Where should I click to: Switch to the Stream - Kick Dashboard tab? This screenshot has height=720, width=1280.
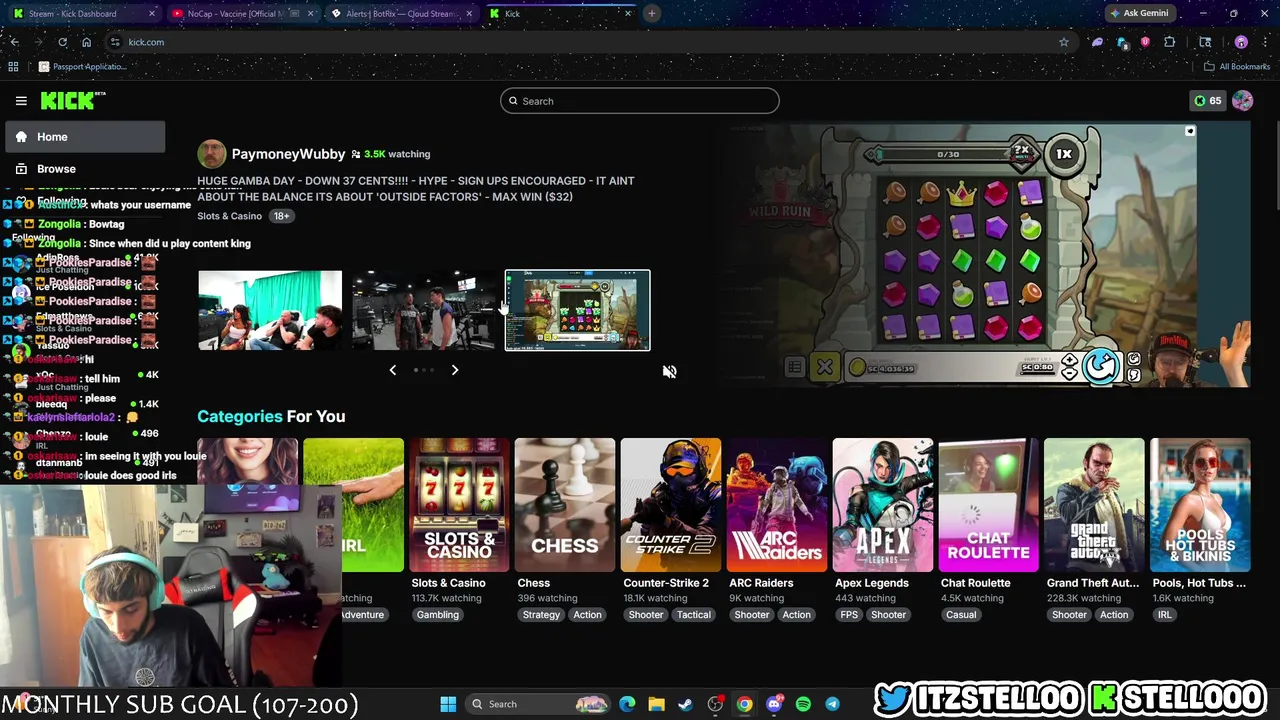[x=82, y=13]
